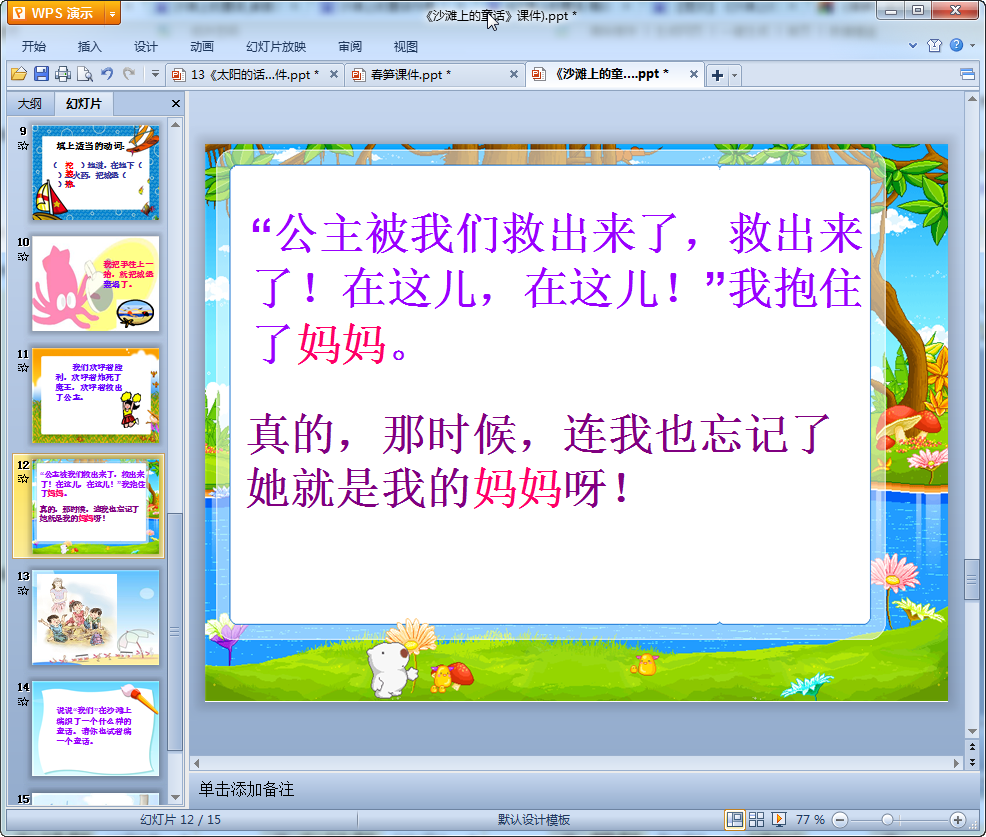Click the Undo arrow icon
This screenshot has width=986, height=837.
(107, 74)
